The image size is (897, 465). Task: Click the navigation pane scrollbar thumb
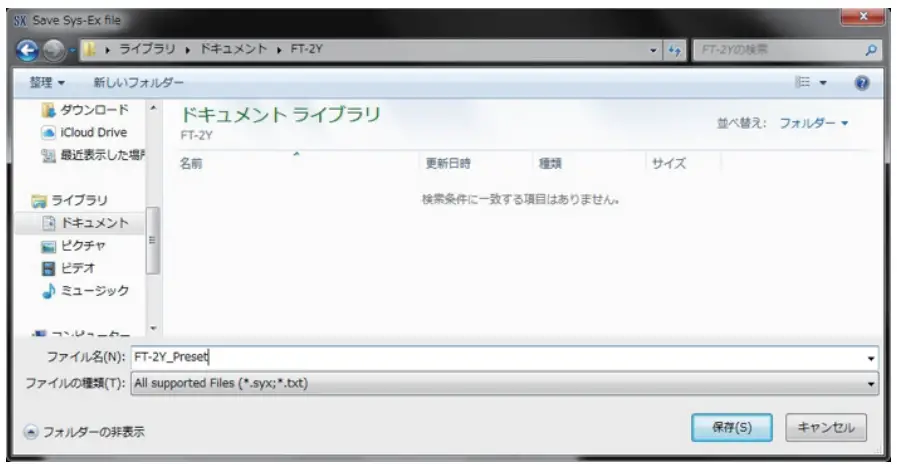pyautogui.click(x=152, y=240)
